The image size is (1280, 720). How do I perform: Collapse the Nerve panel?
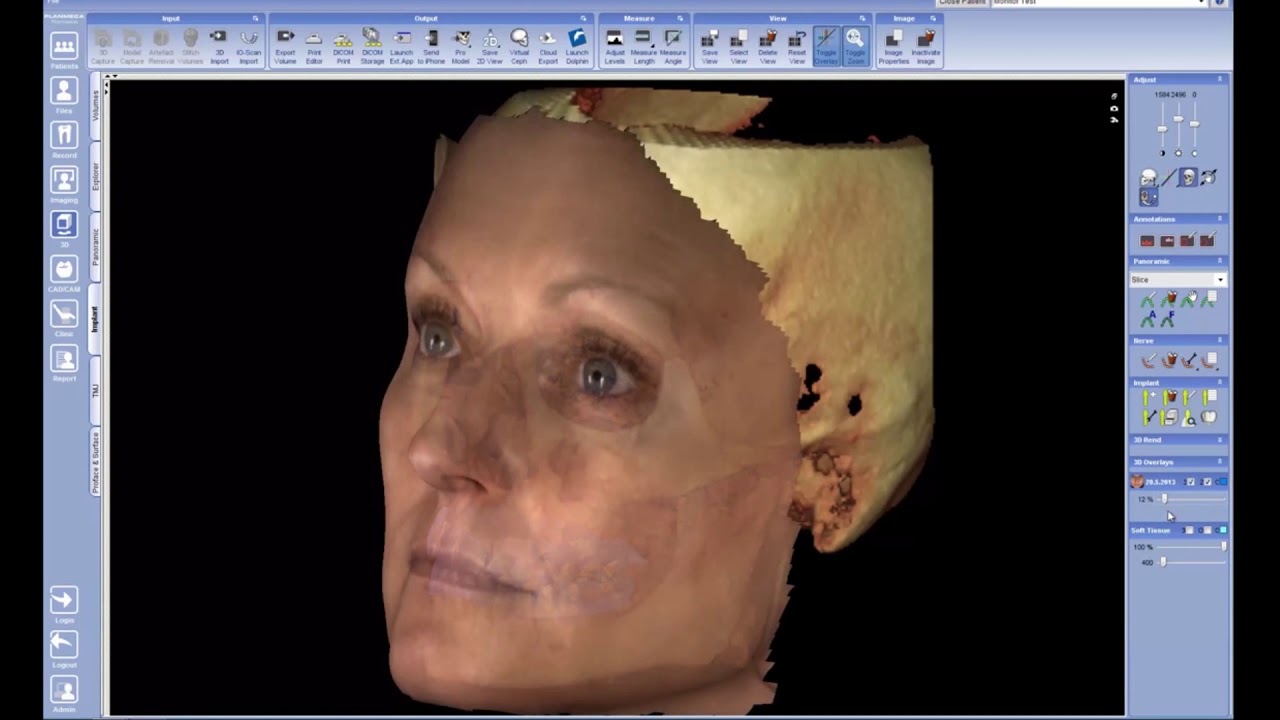pos(1220,340)
